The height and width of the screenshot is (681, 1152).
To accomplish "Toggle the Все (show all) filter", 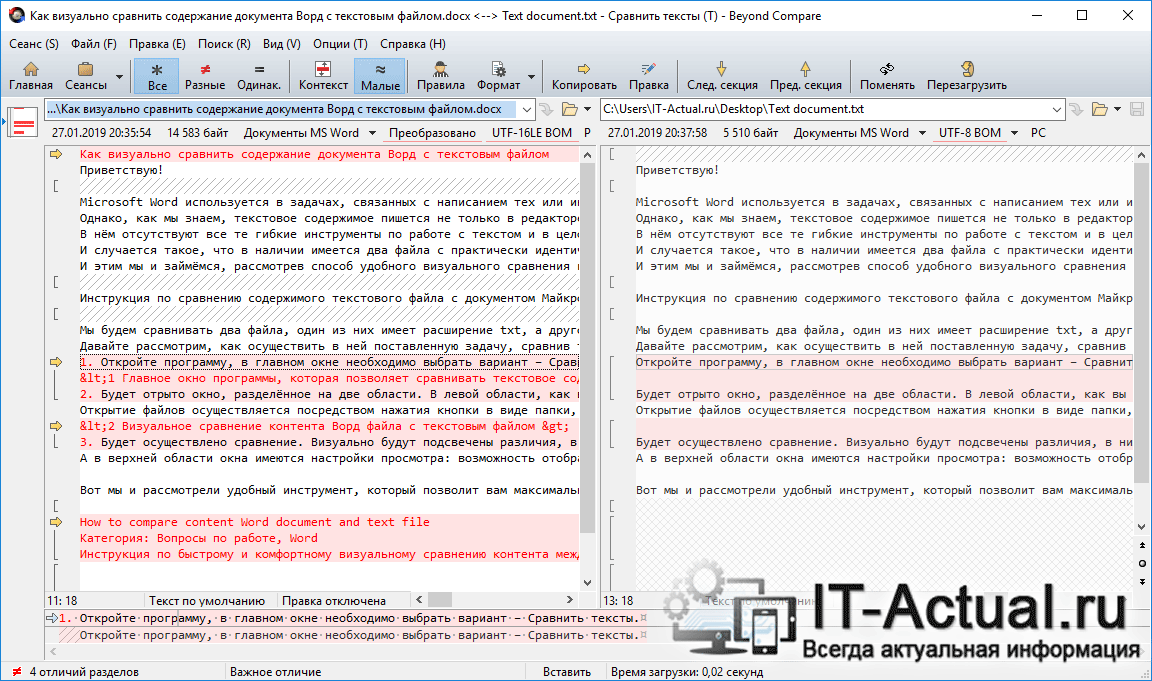I will [157, 76].
